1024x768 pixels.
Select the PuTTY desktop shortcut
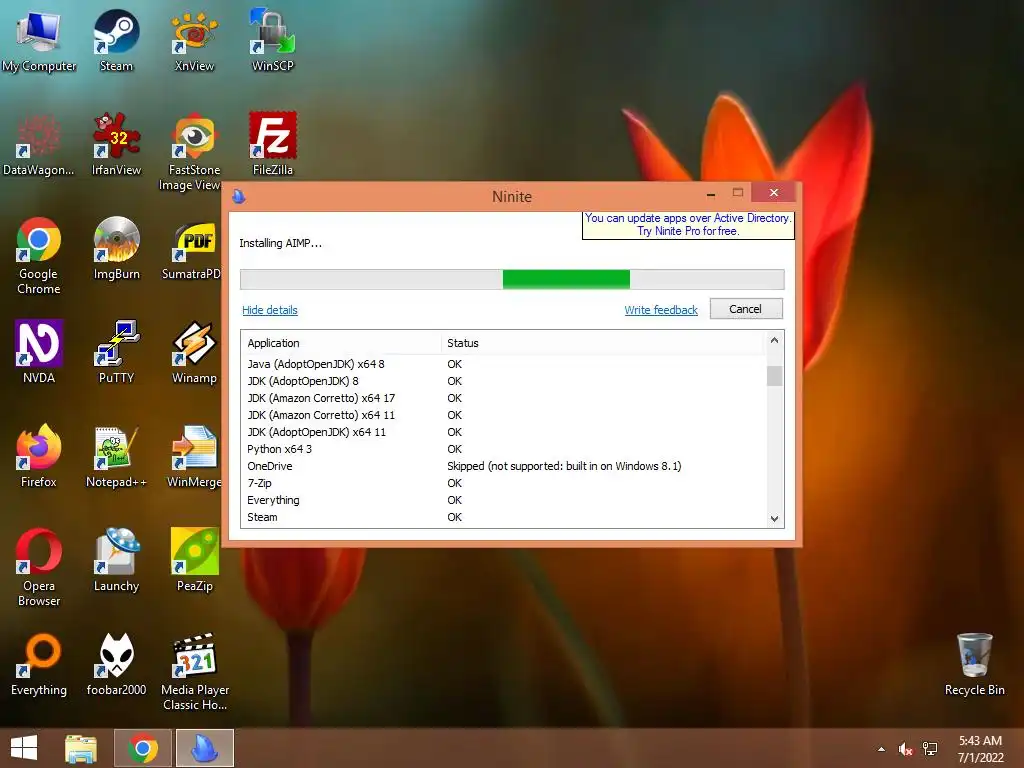(x=116, y=351)
